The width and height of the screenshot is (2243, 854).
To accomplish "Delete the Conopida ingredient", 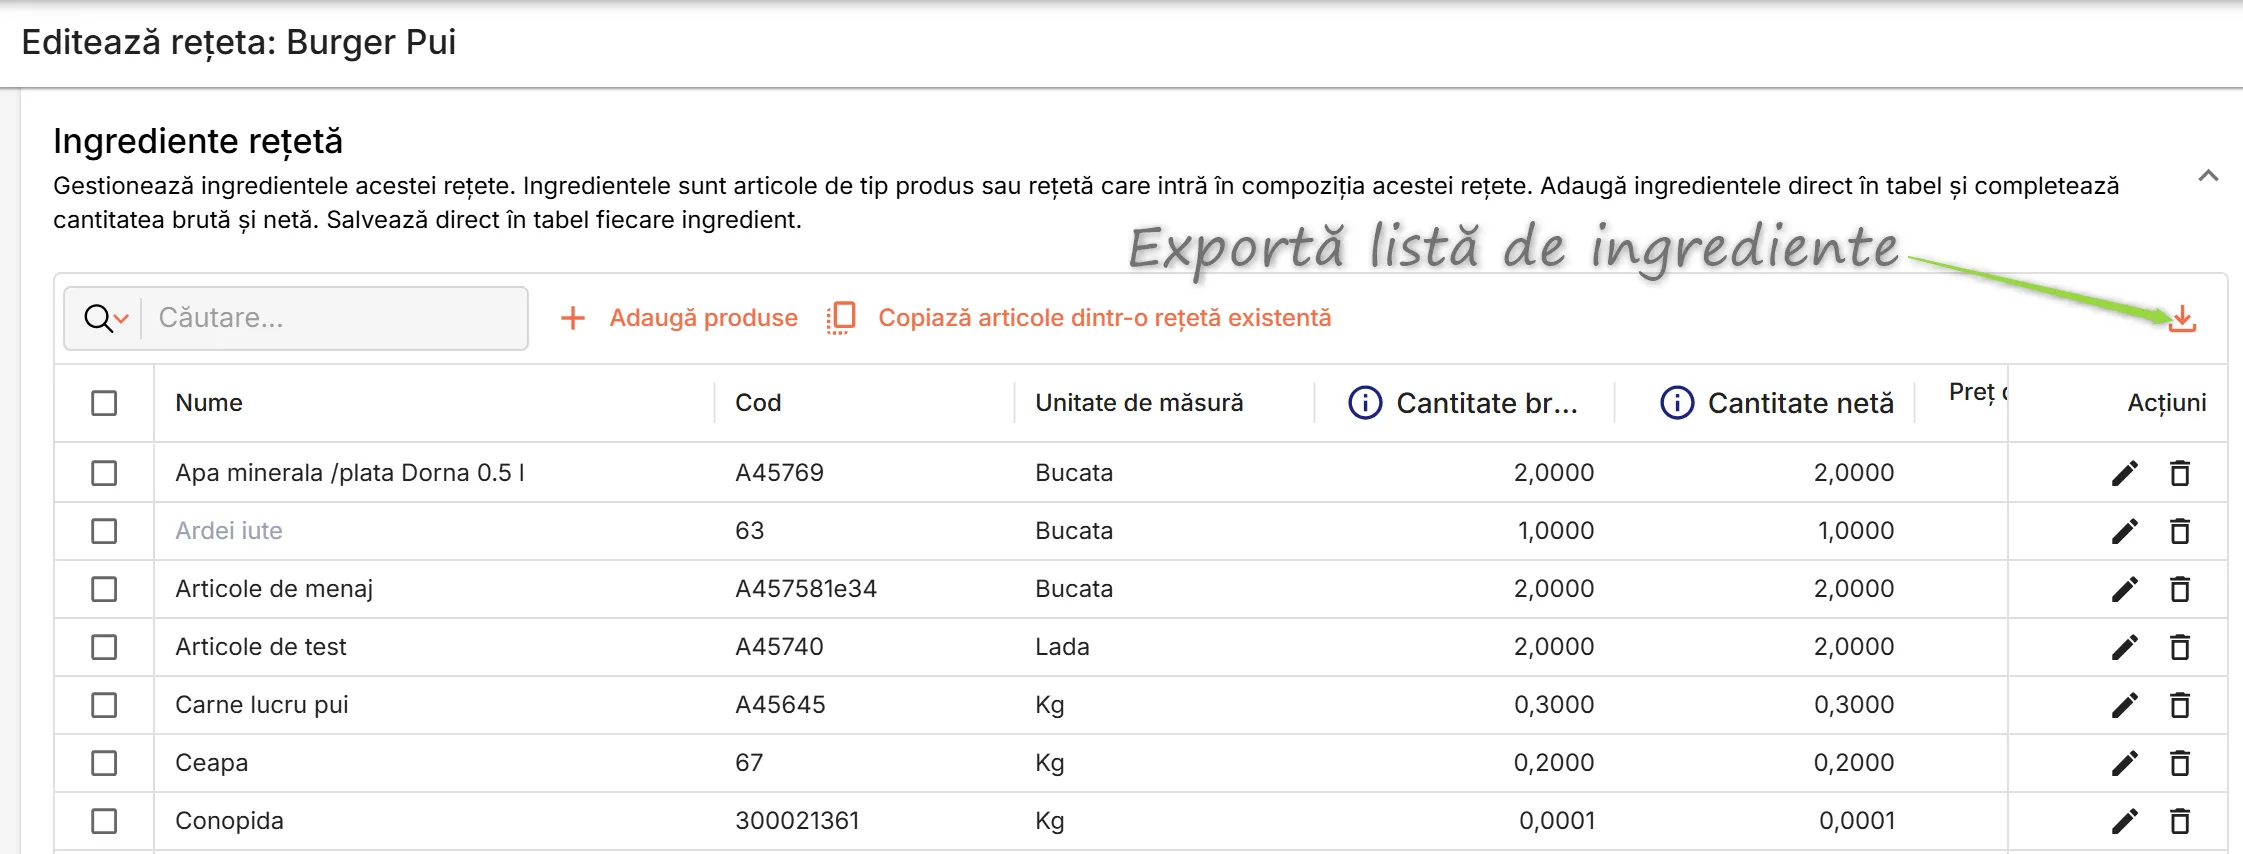I will click(2180, 821).
